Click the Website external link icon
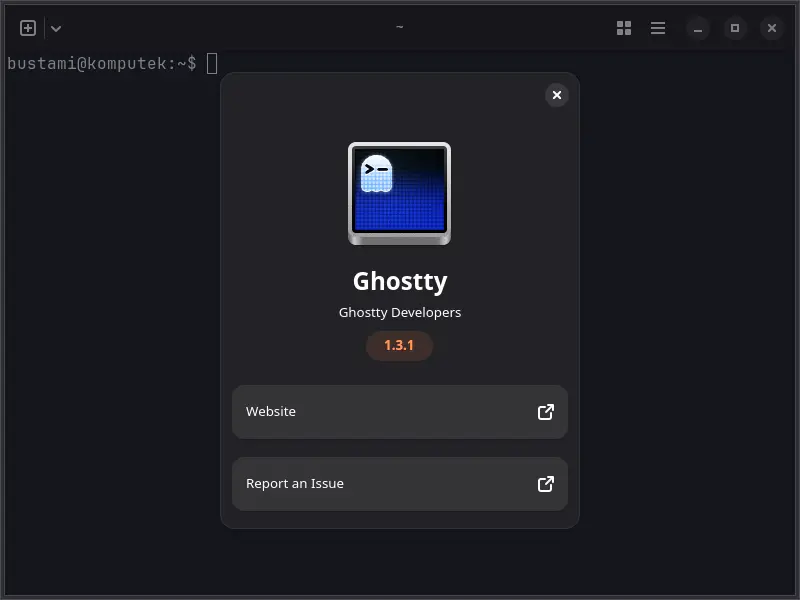Viewport: 800px width, 600px height. (x=545, y=412)
